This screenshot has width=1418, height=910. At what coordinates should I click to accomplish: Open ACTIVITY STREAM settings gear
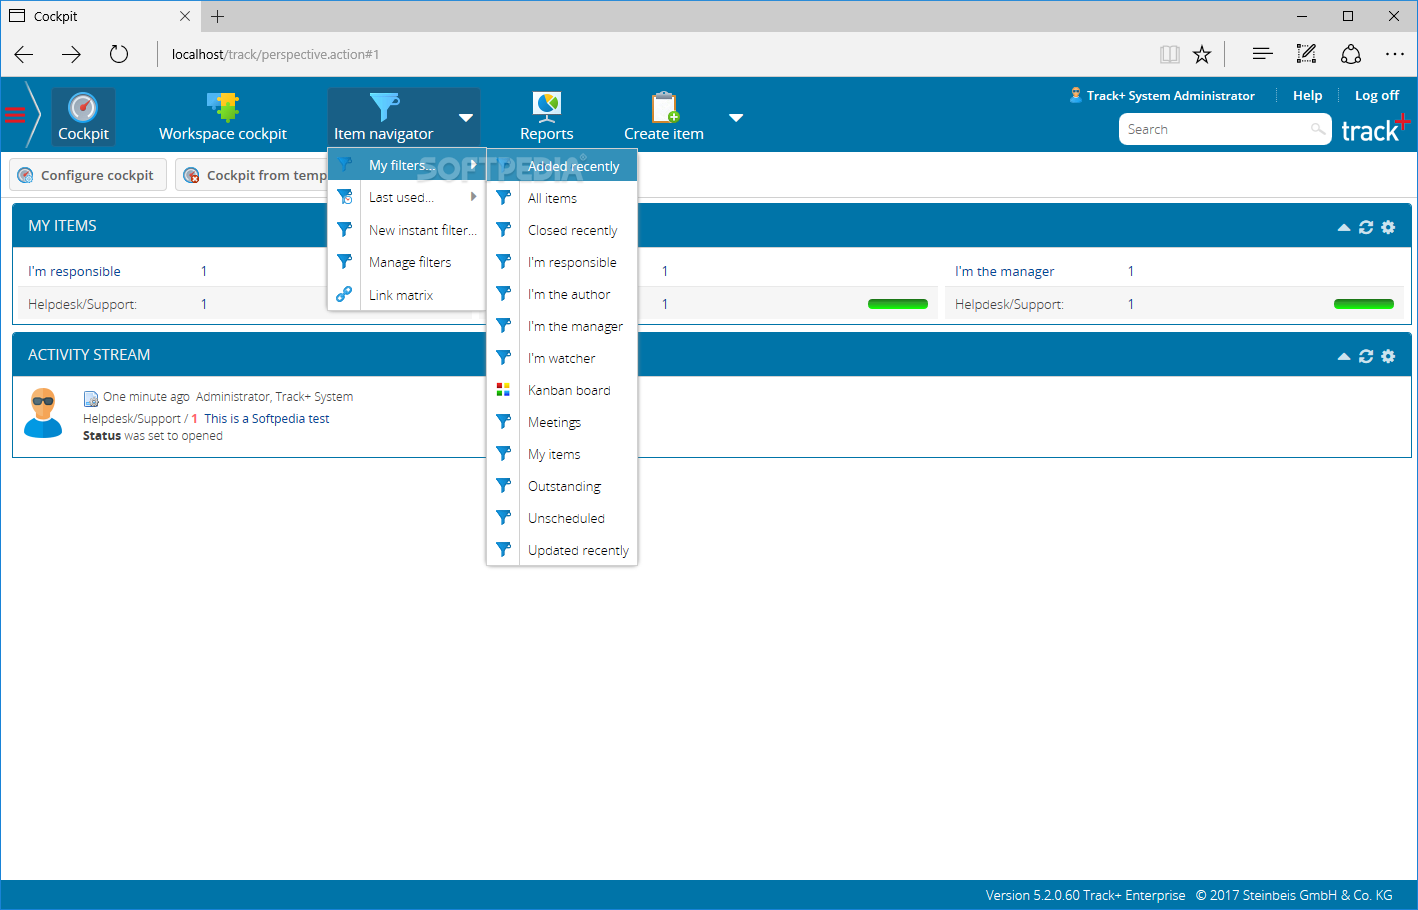(1388, 356)
